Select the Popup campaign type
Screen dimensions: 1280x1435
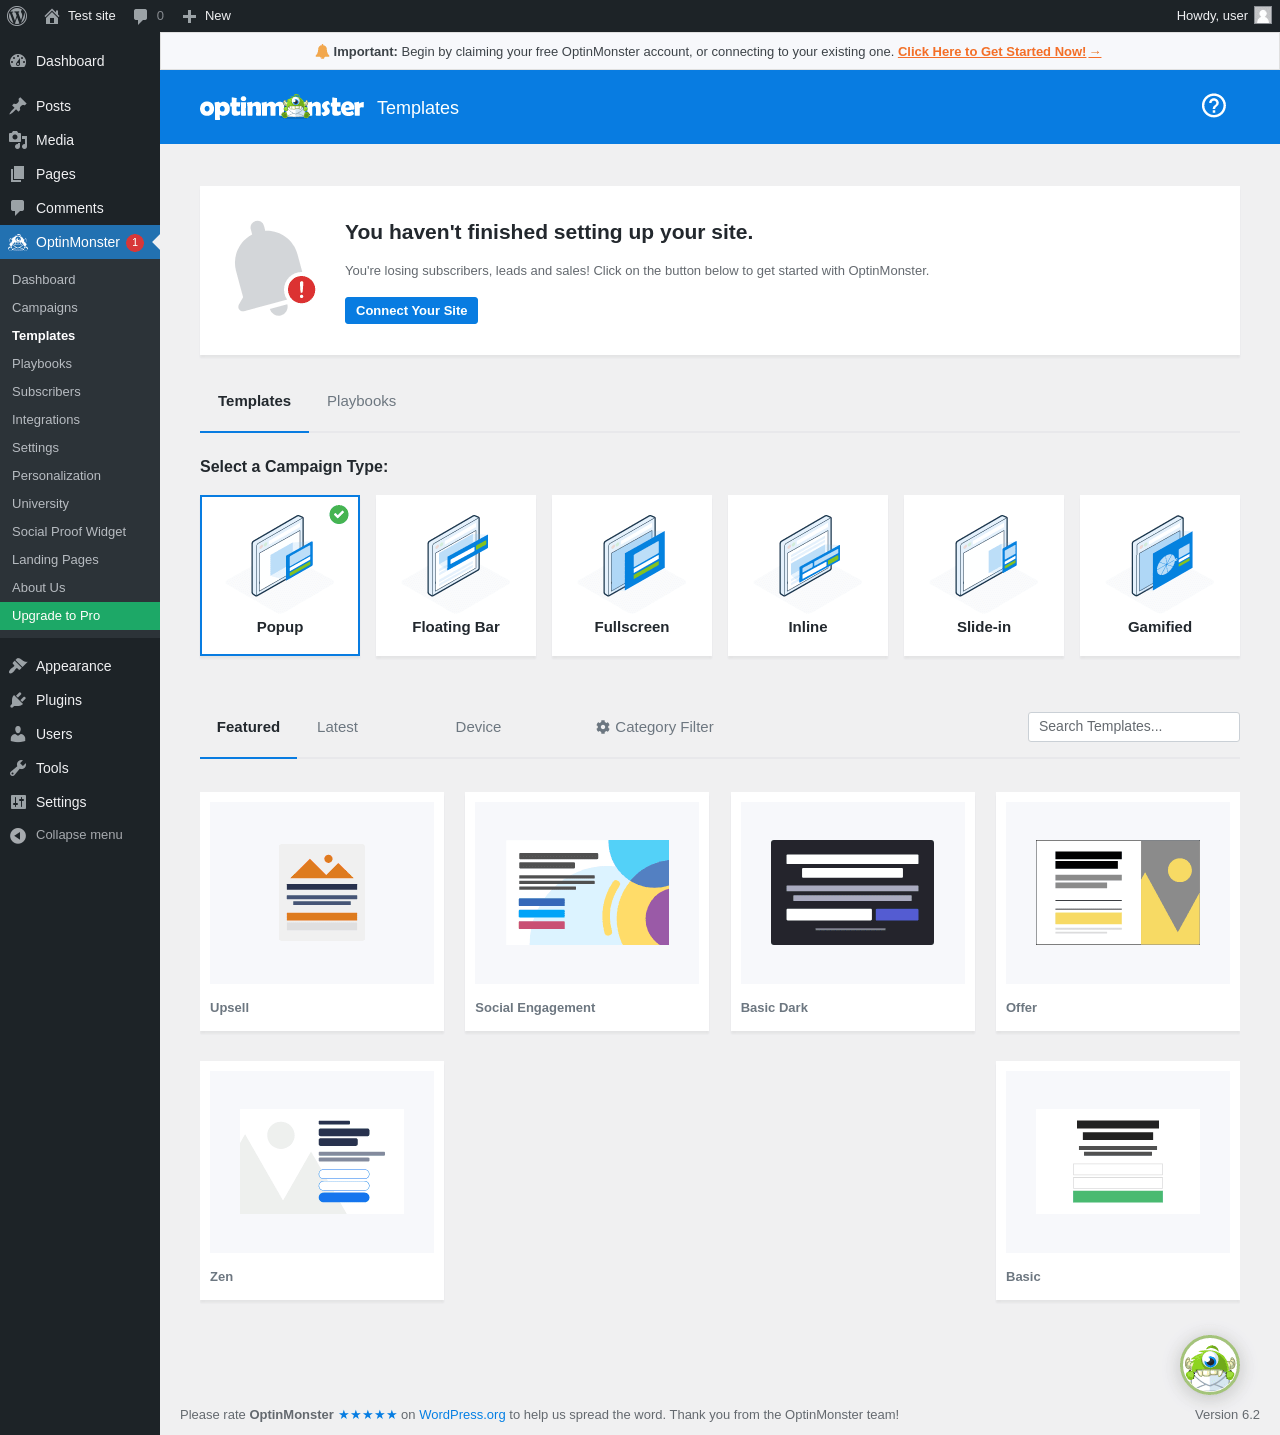tap(280, 575)
